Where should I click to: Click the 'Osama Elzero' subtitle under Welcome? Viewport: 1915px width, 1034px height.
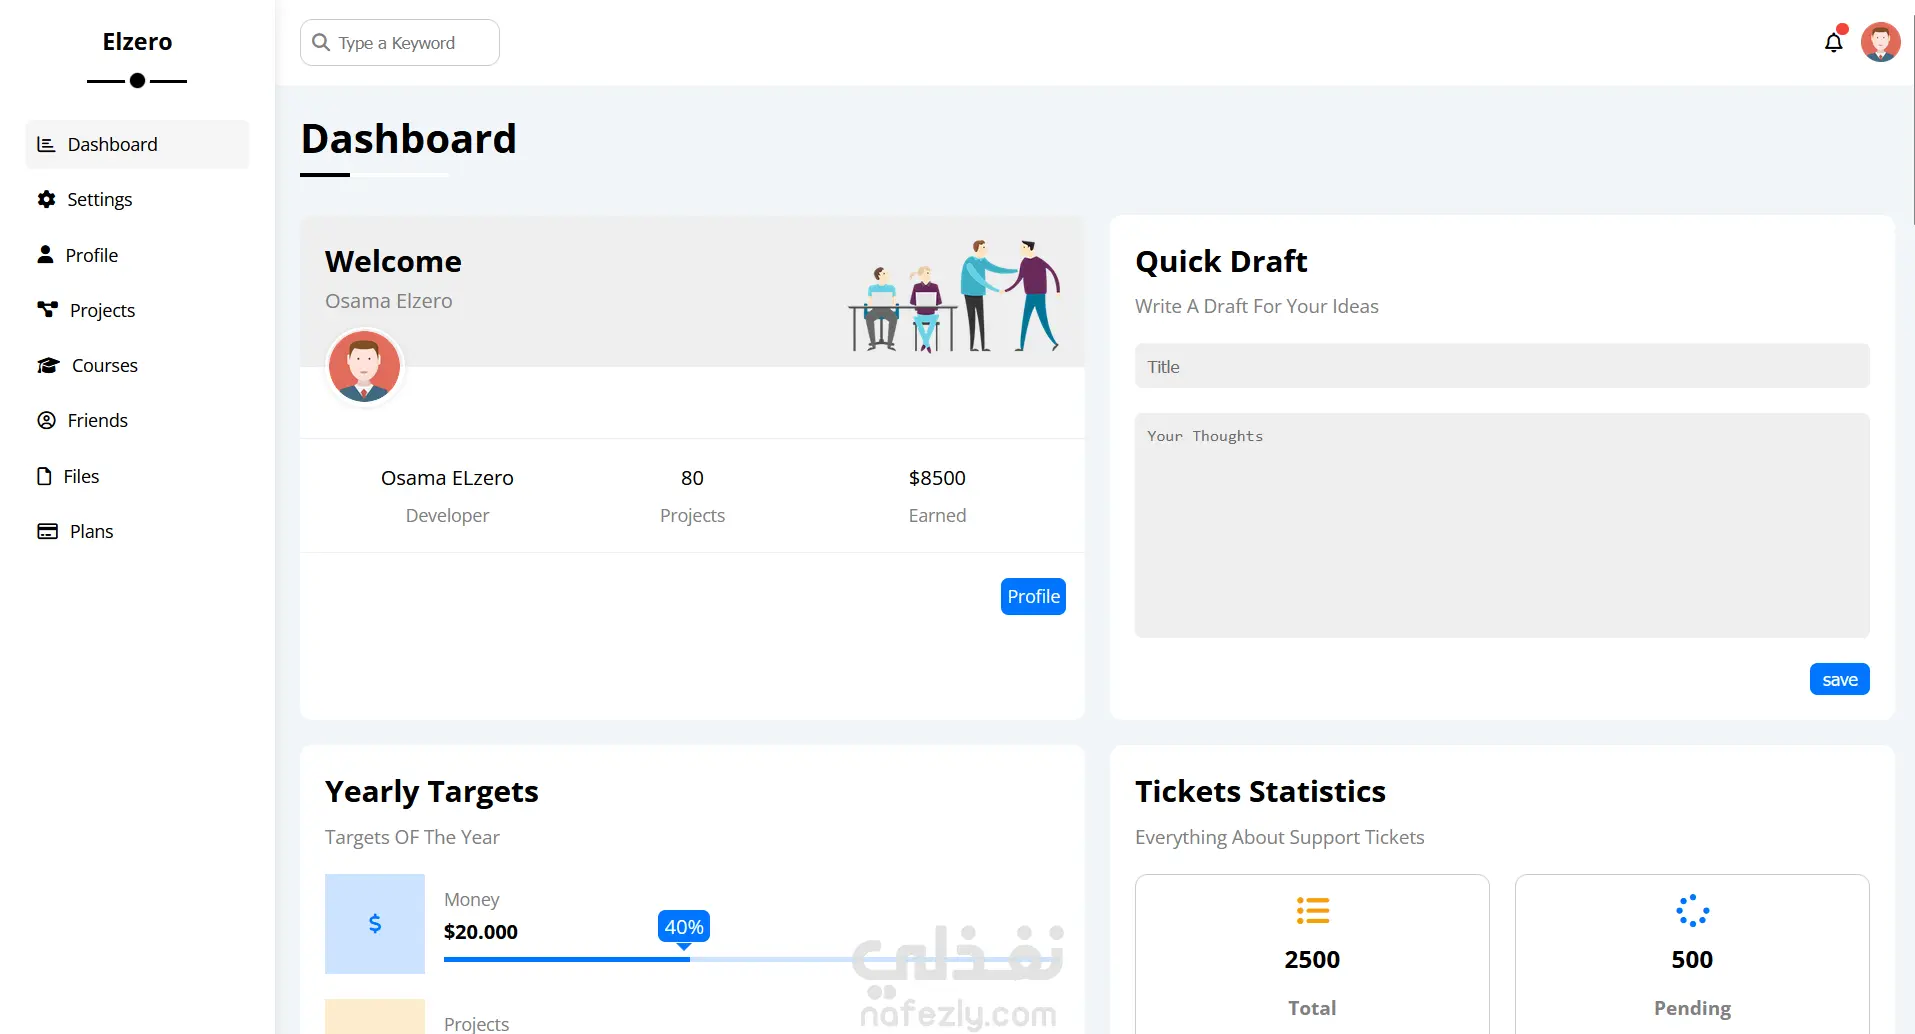pyautogui.click(x=388, y=301)
